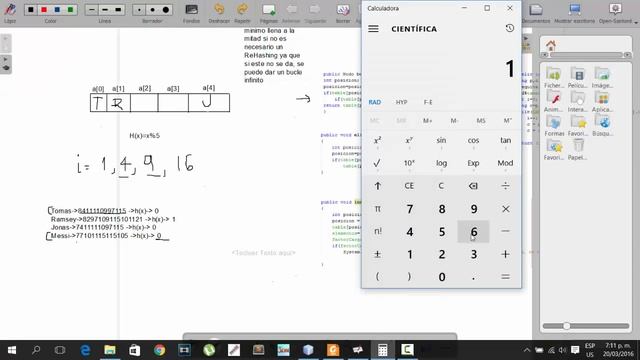Screen dimensions: 640x360
Task: Toggle HYP hyperbolic functions
Action: (x=401, y=102)
